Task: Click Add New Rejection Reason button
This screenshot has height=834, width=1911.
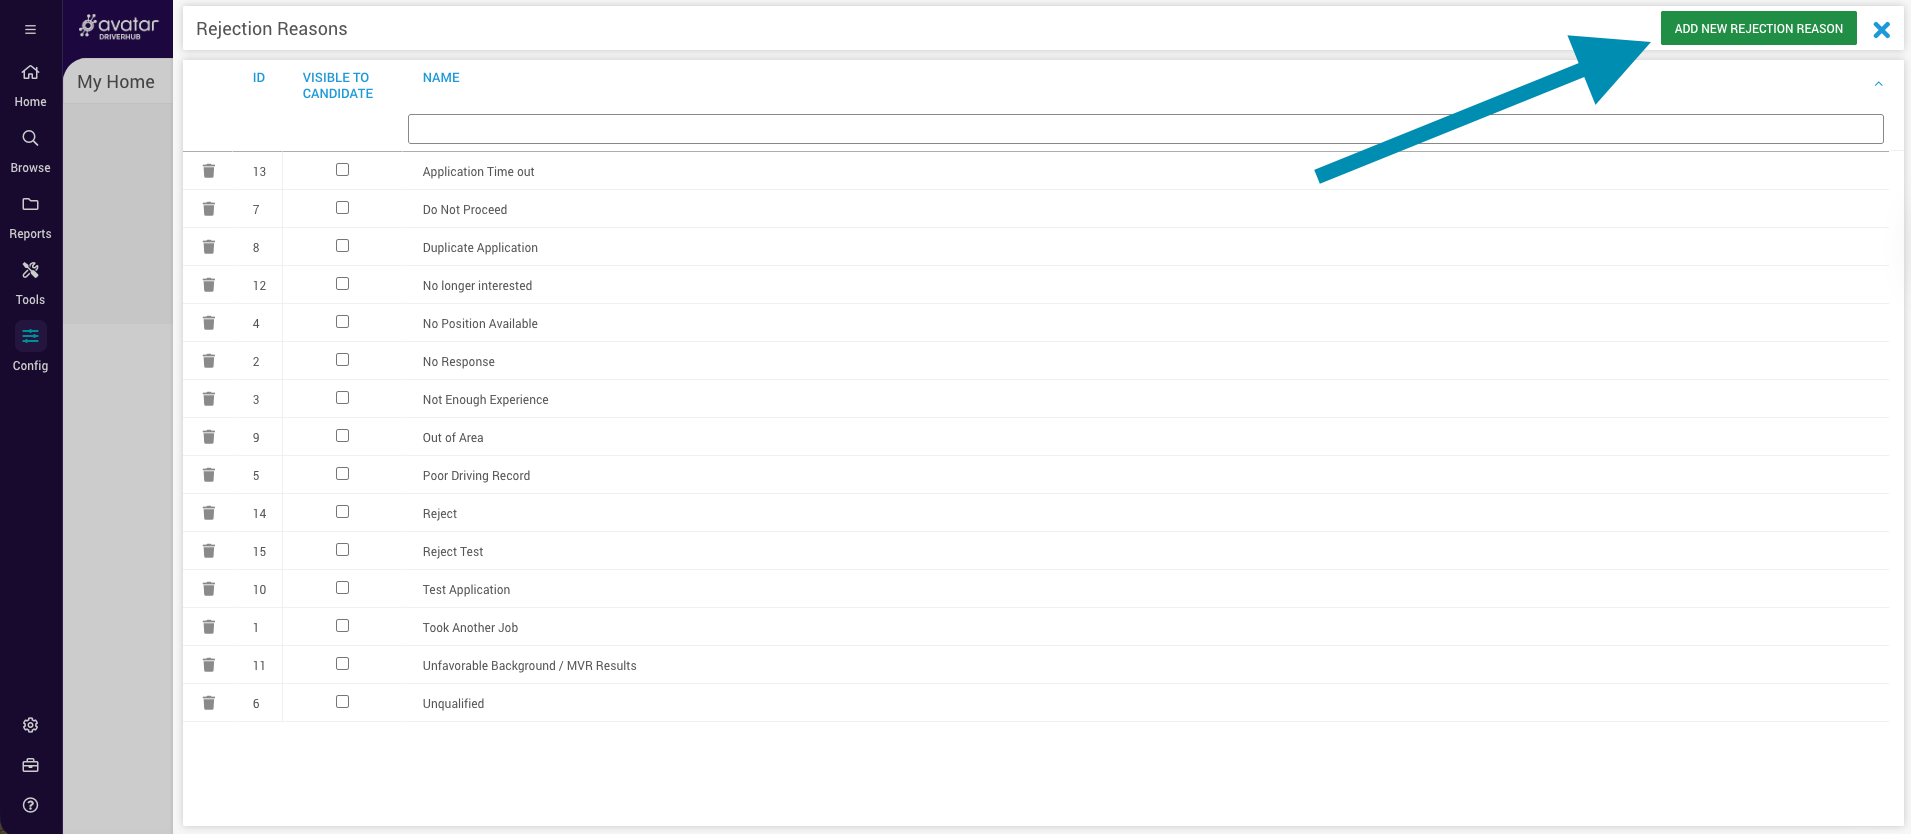Action: 1758,29
